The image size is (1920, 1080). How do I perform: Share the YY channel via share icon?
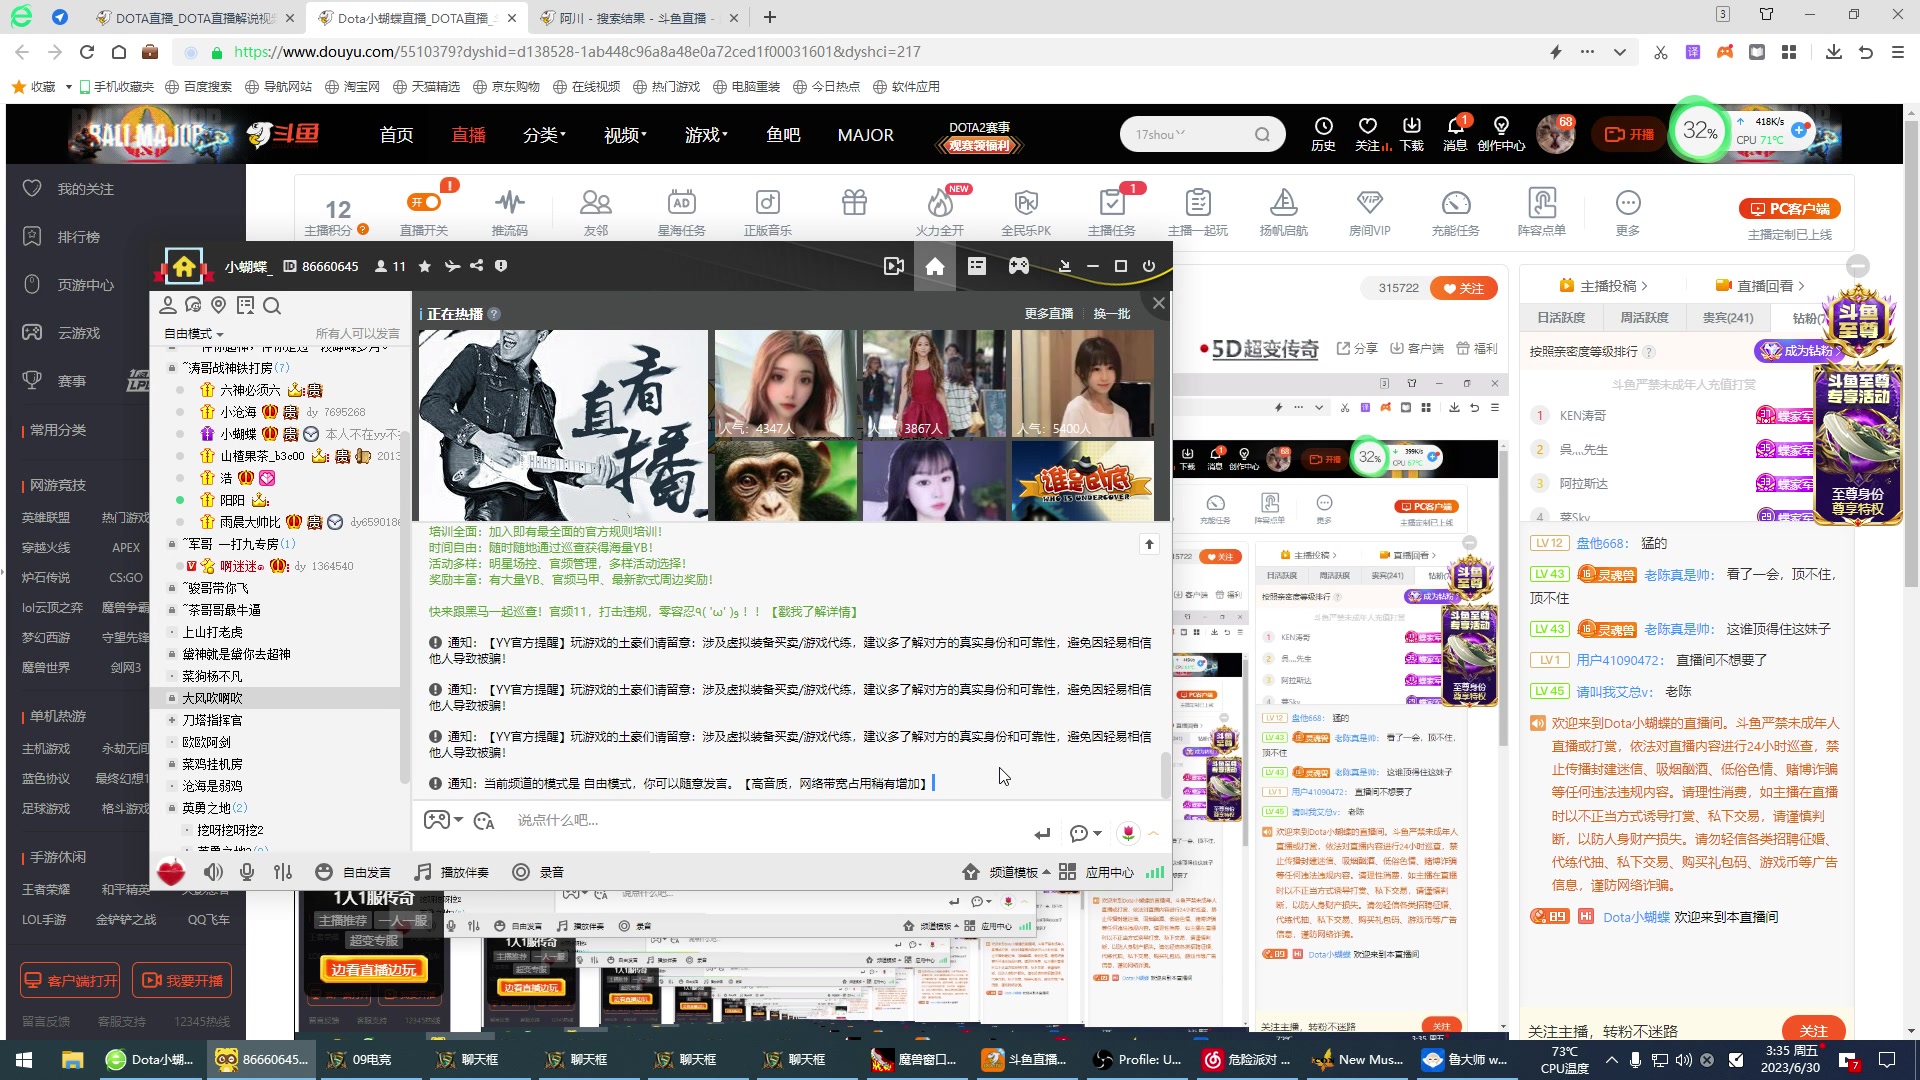pos(476,266)
